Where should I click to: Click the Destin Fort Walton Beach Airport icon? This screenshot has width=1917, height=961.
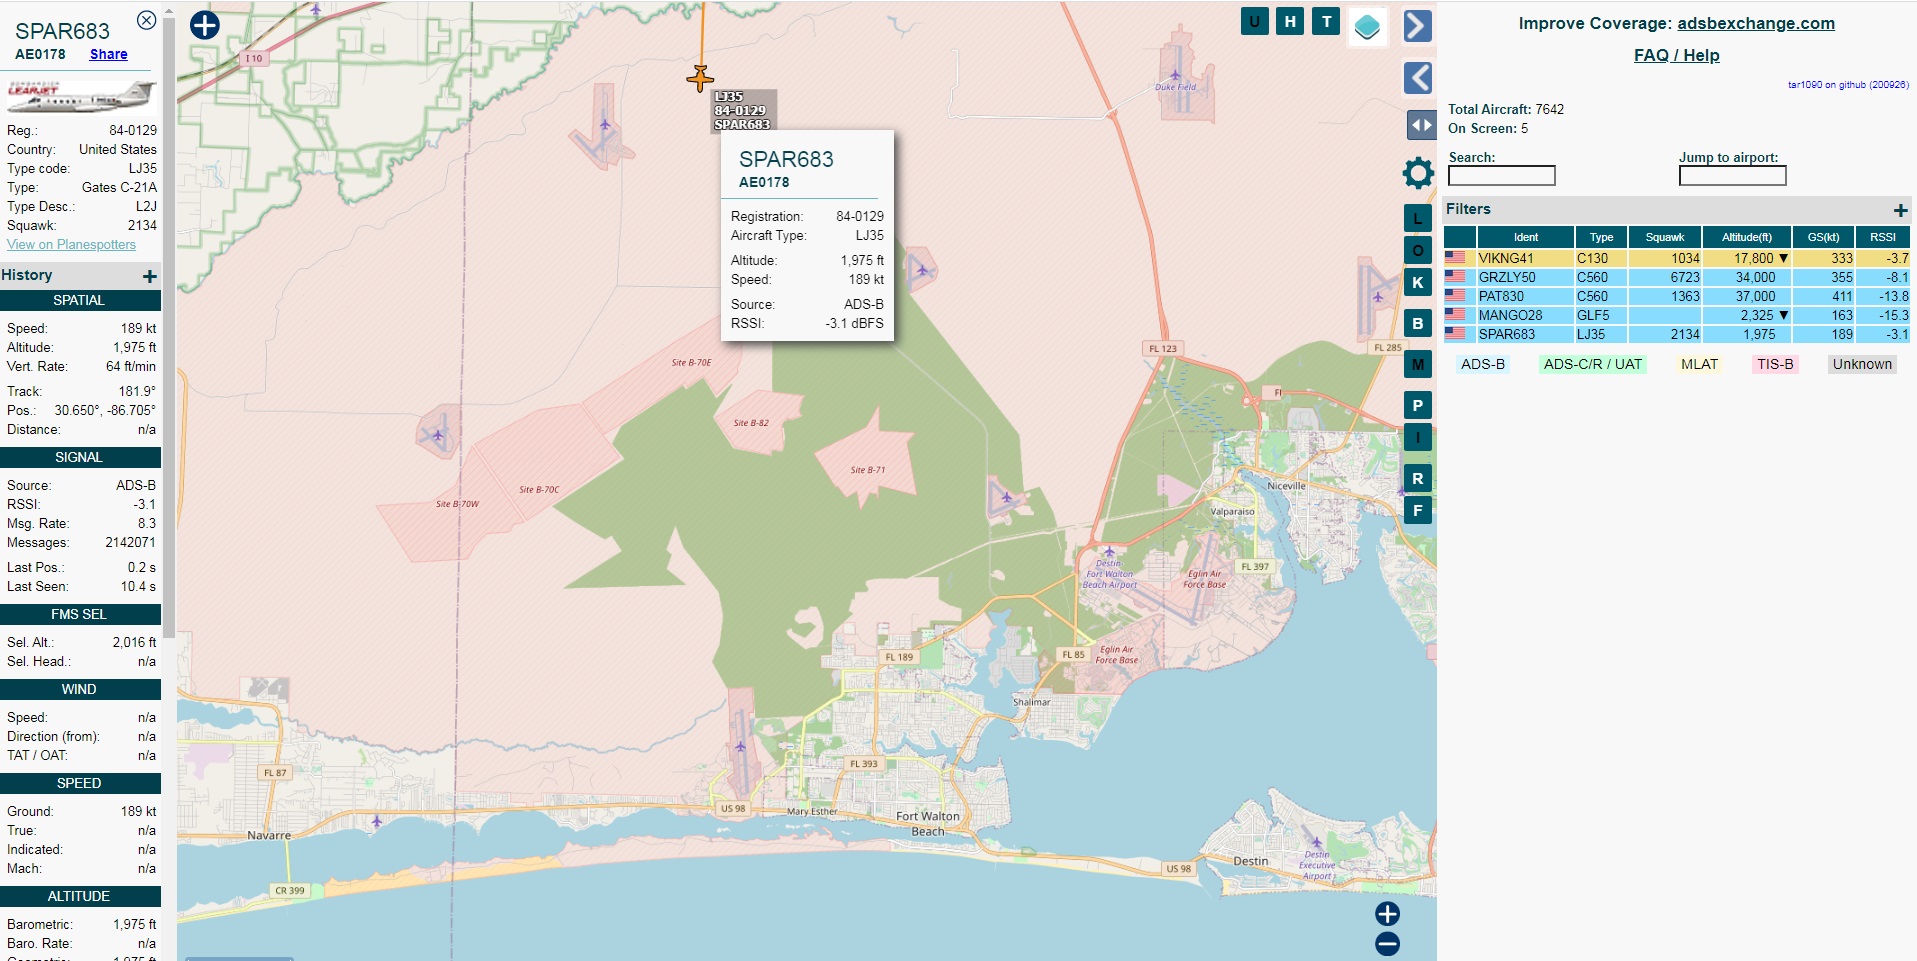coord(1109,551)
